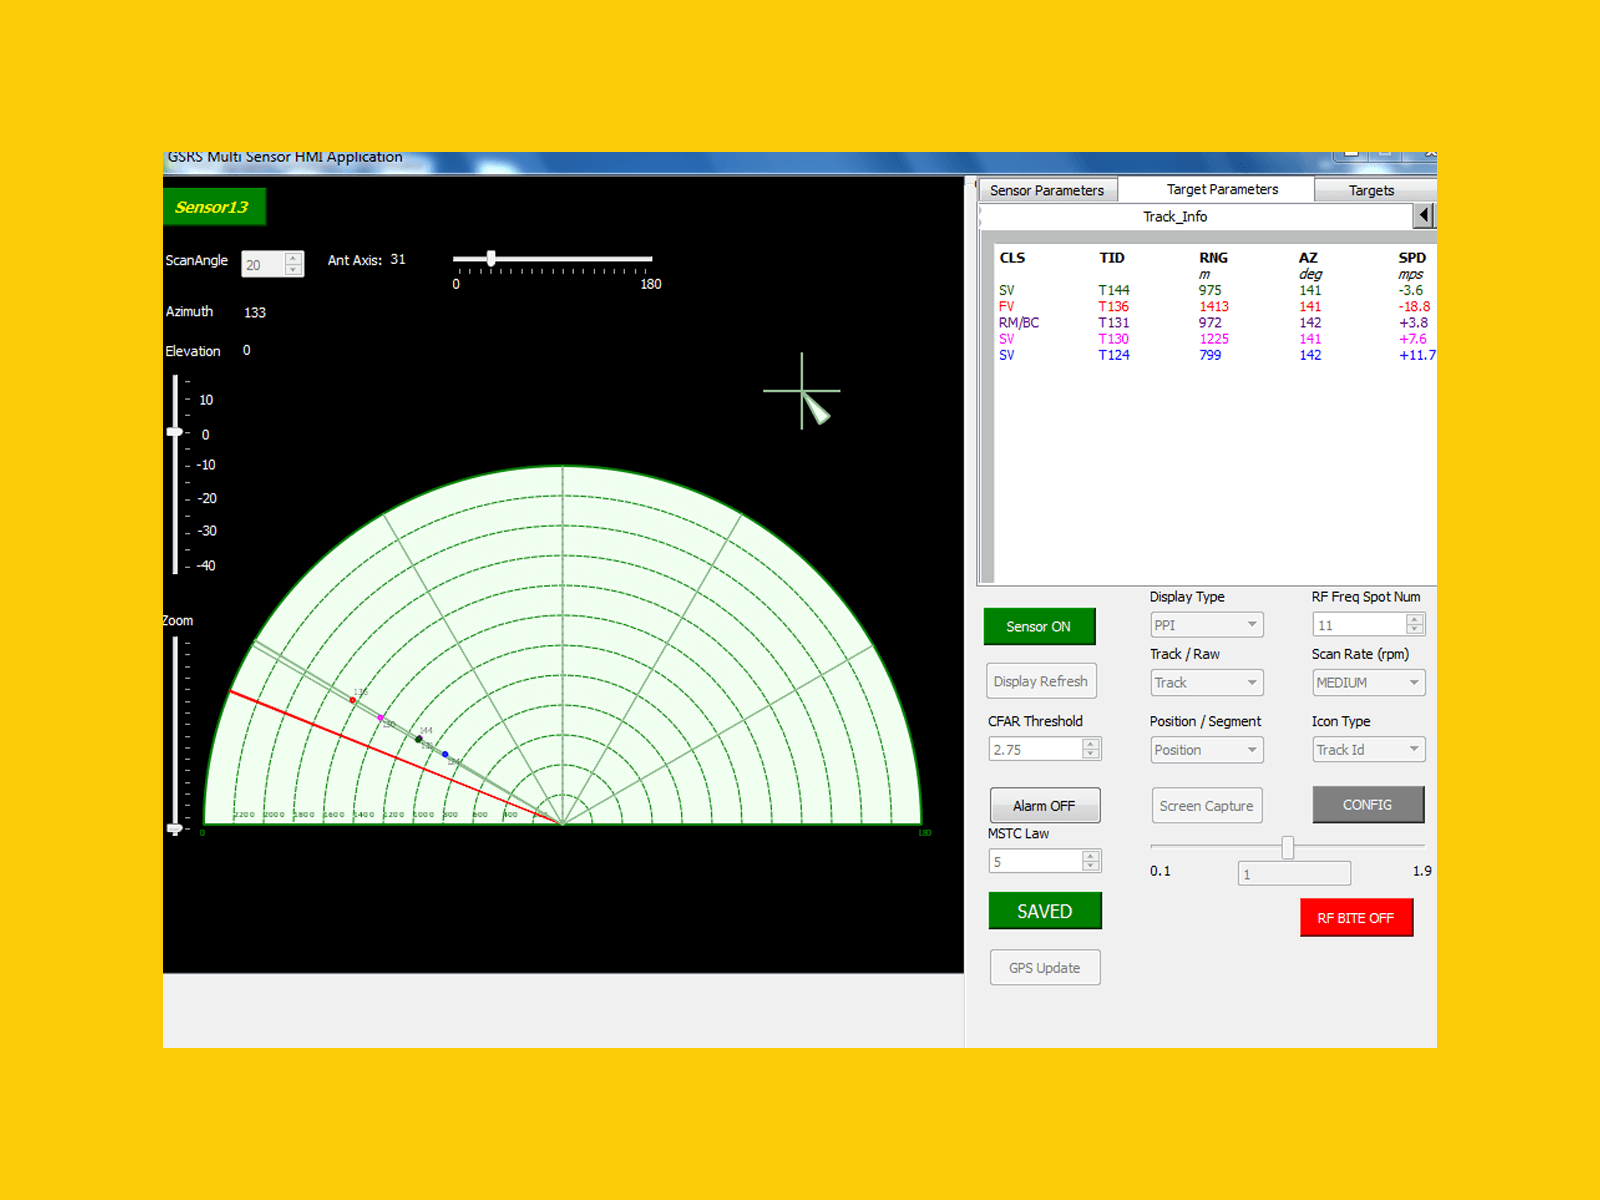Select the RM/BC track row T131

[1216, 322]
